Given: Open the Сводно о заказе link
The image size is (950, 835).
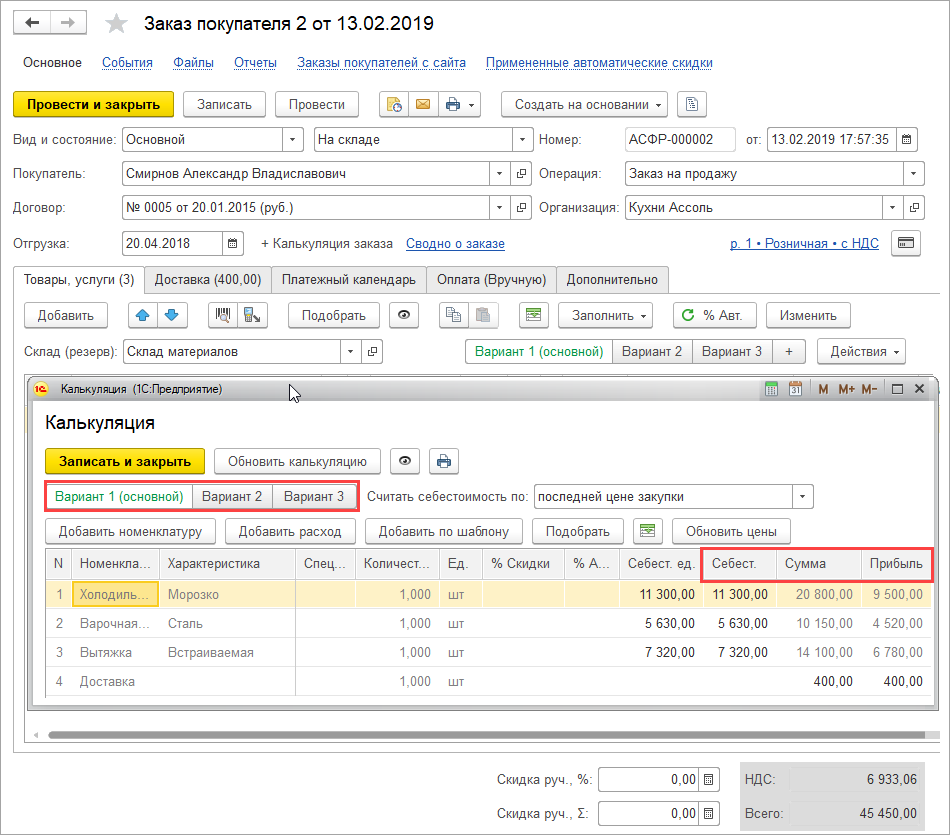Looking at the screenshot, I should click(455, 243).
